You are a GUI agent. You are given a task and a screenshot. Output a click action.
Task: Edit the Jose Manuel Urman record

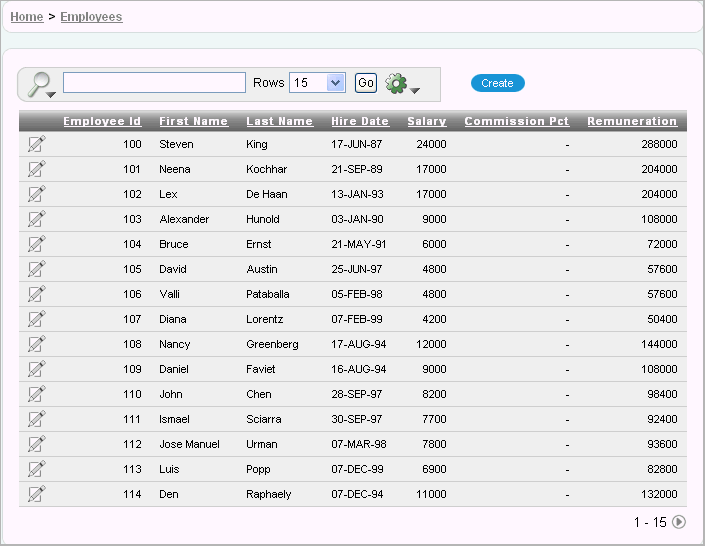(37, 444)
